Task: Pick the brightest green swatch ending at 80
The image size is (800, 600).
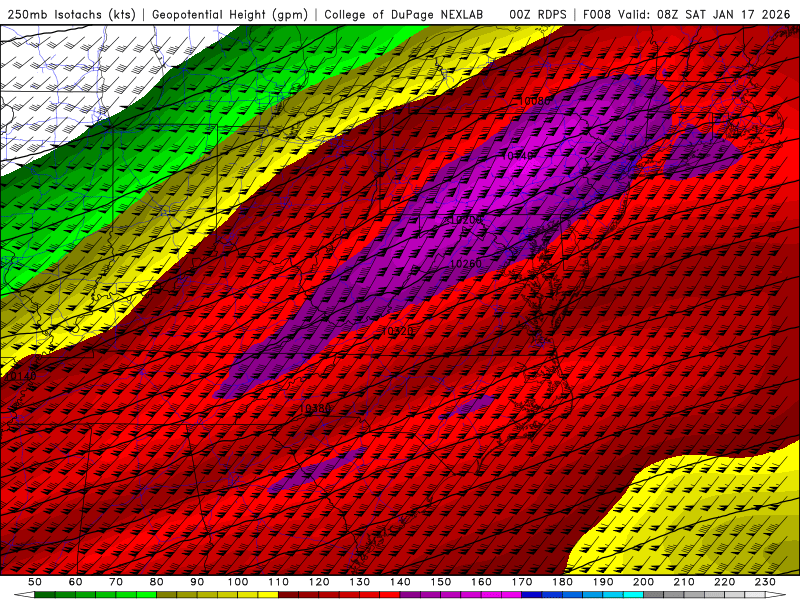Action: click(x=146, y=595)
